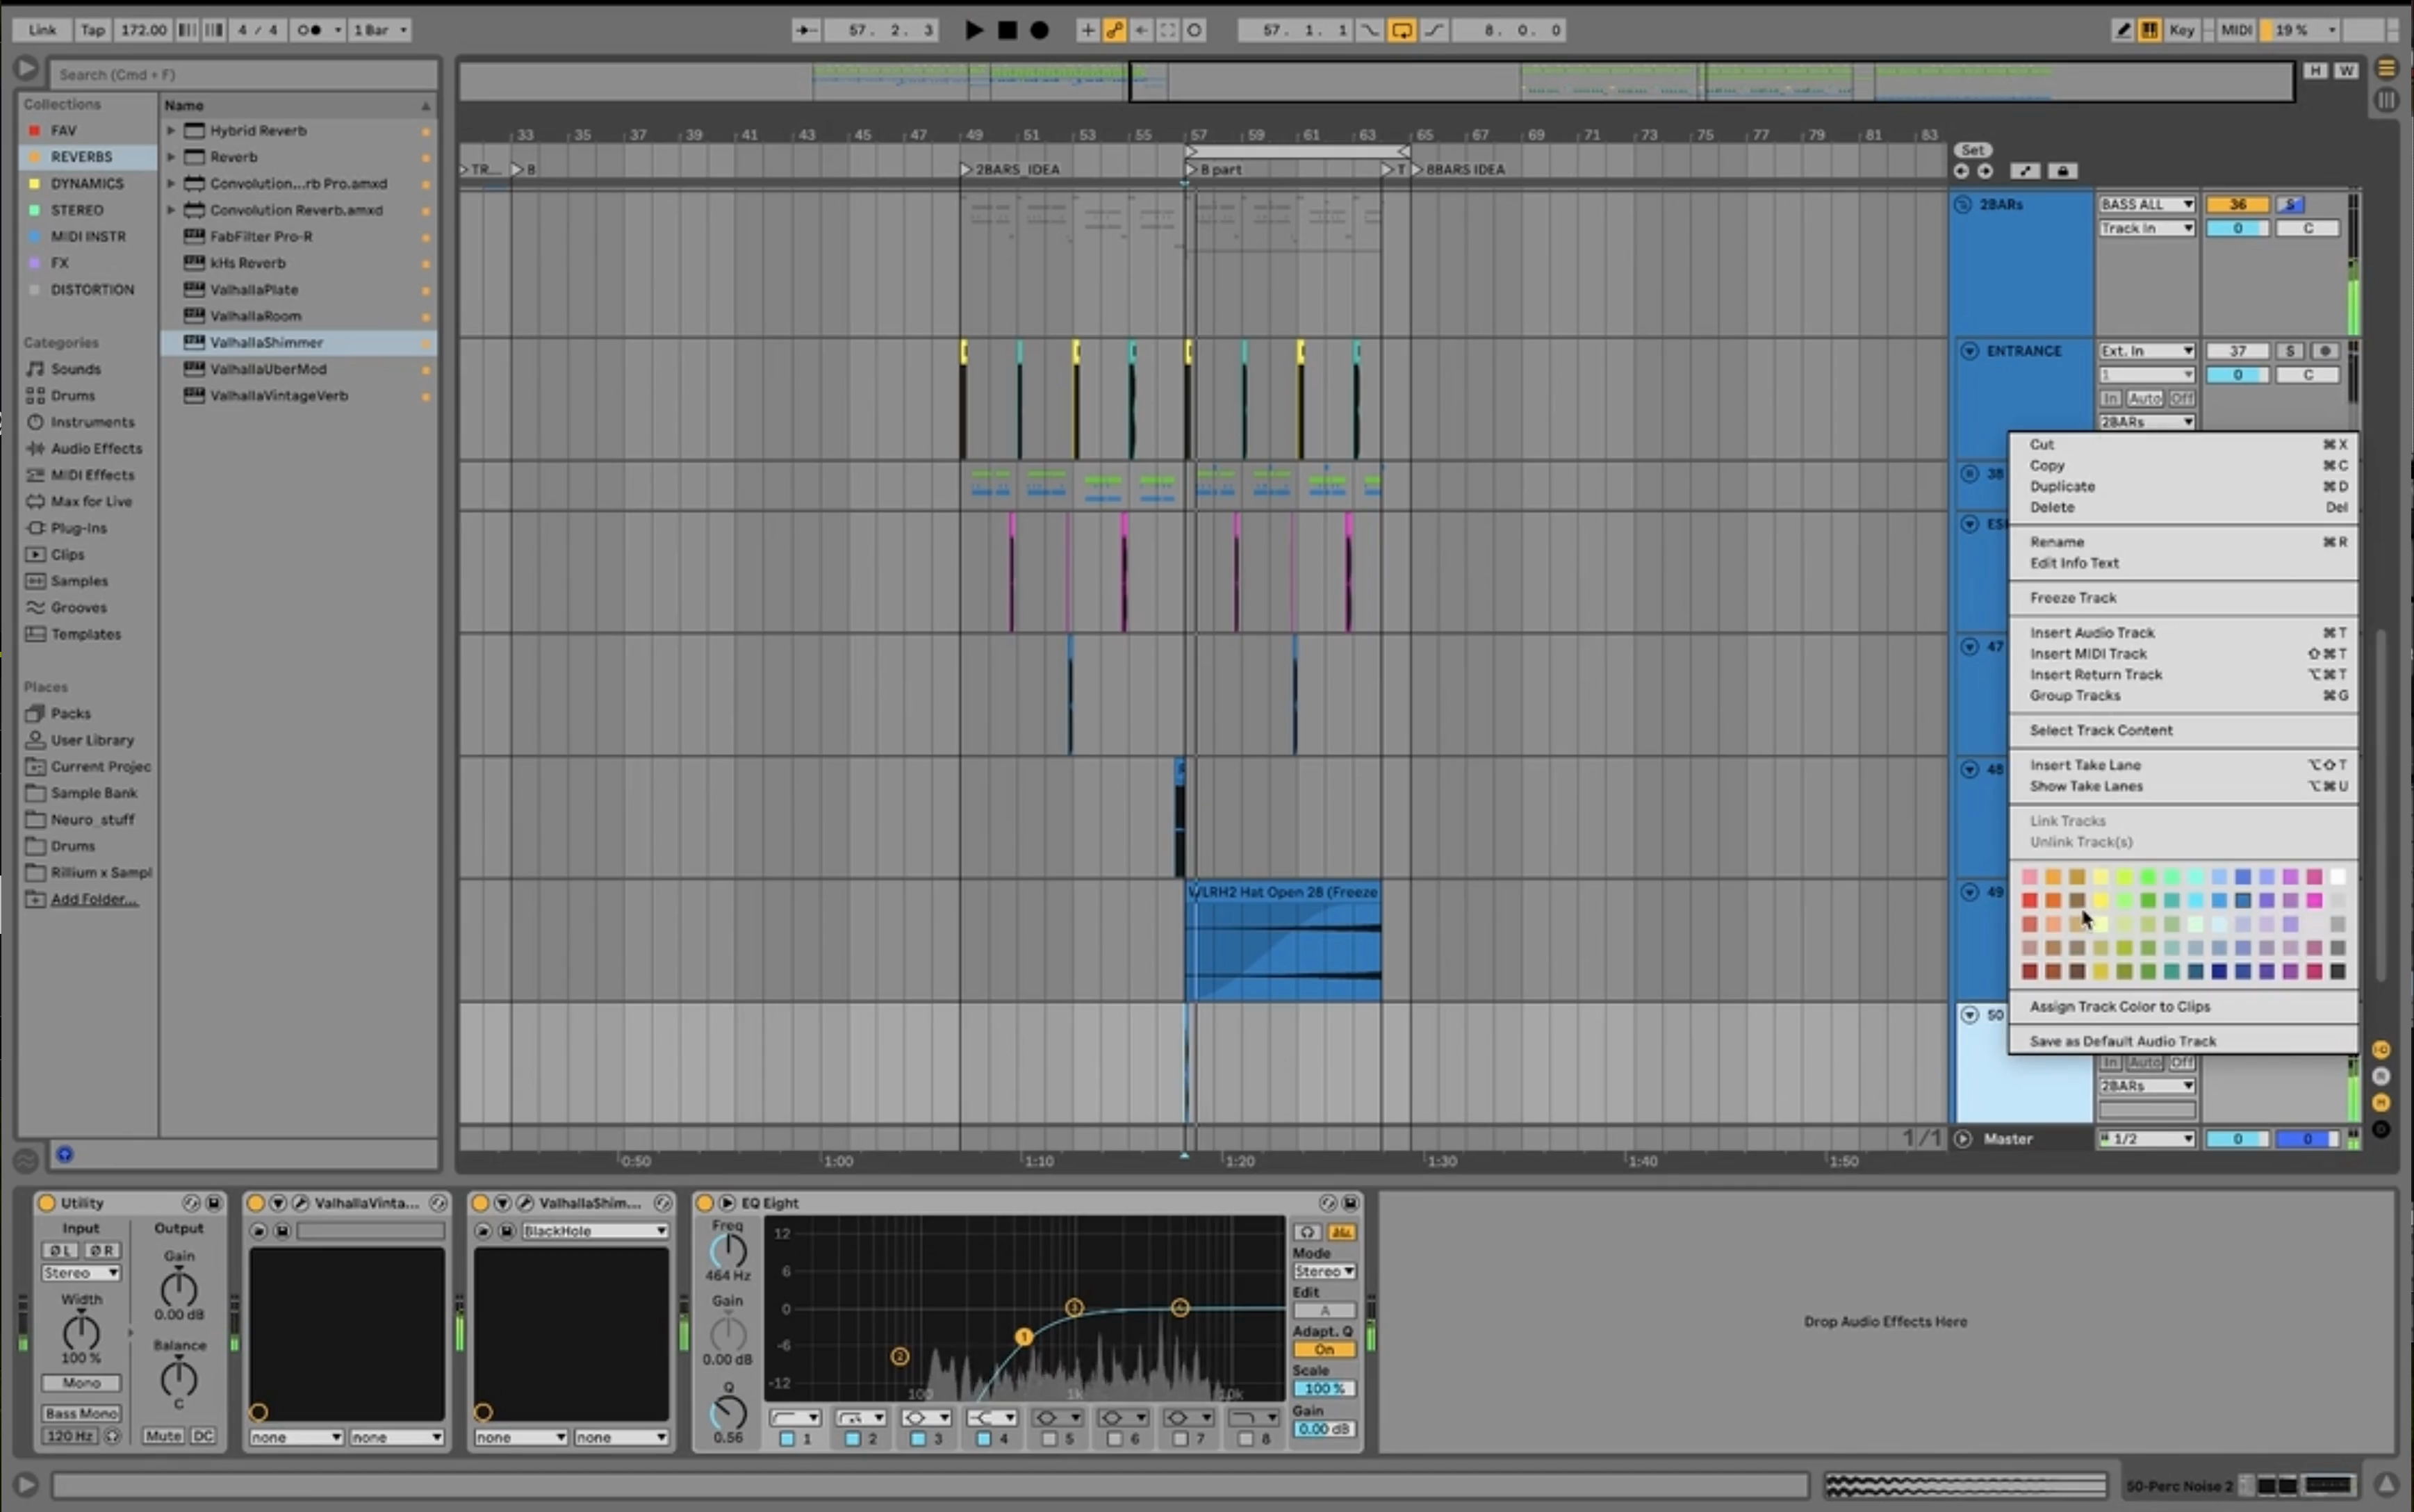Click the Arrangement Record button
This screenshot has width=2414, height=1512.
1040,30
